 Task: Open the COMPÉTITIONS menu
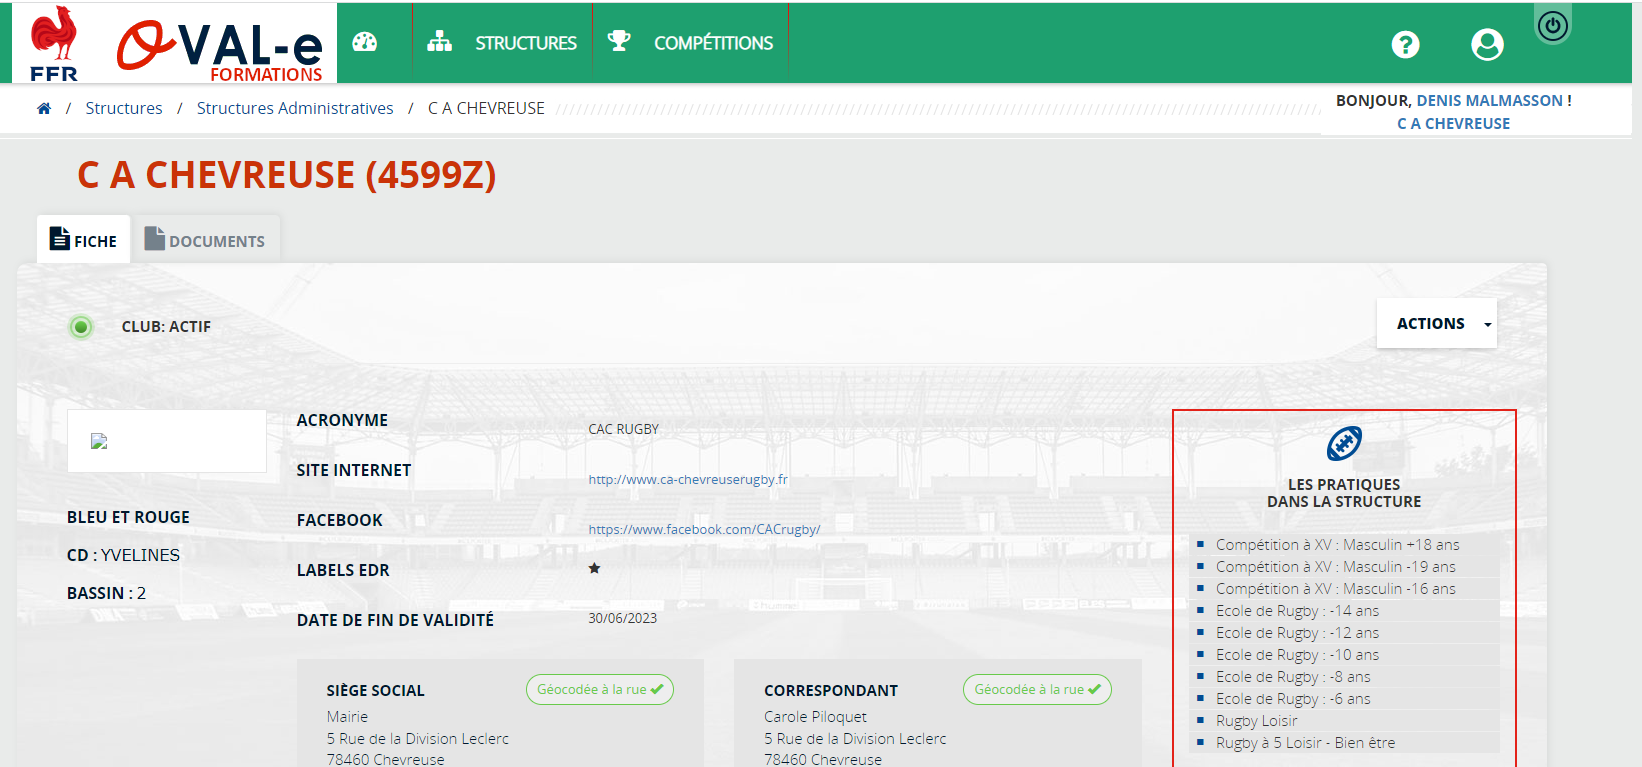coord(713,43)
